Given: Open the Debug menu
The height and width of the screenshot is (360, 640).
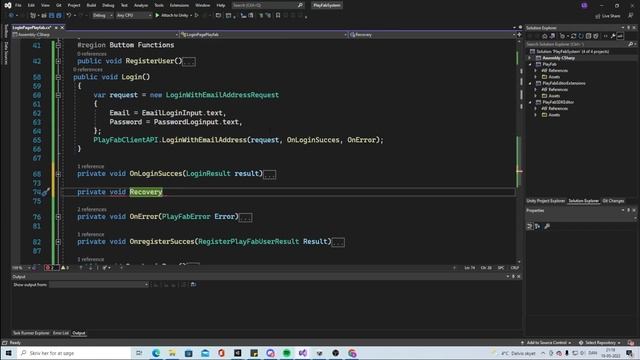Looking at the screenshot, I should [x=108, y=5].
